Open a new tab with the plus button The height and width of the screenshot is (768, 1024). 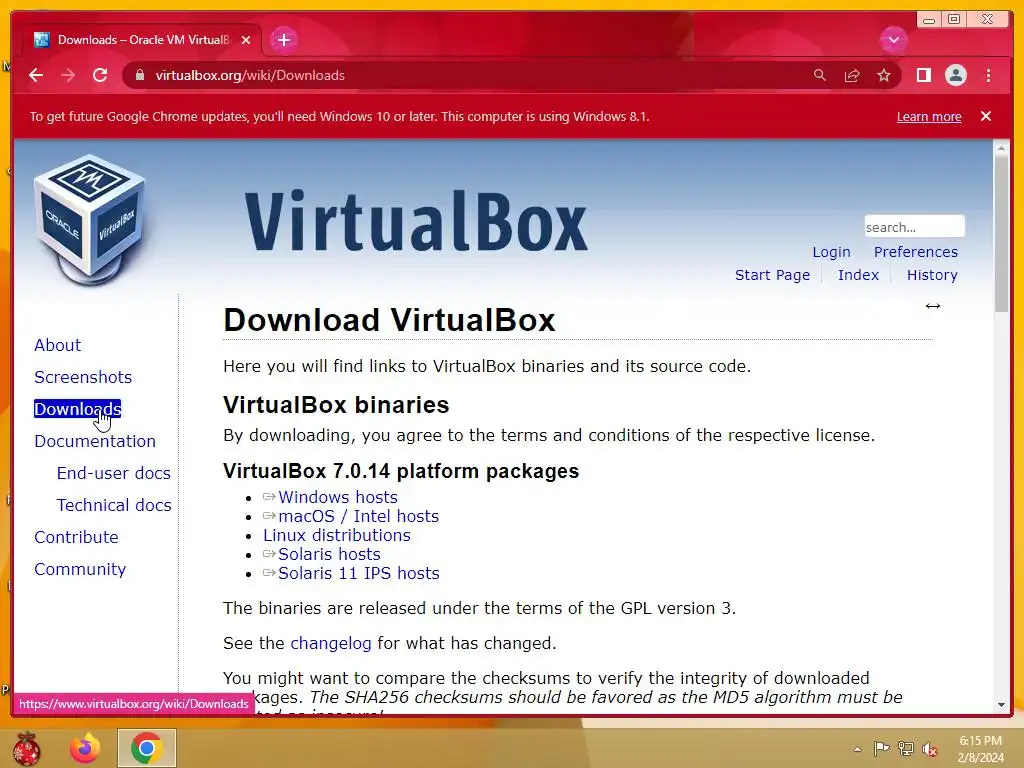[x=283, y=40]
